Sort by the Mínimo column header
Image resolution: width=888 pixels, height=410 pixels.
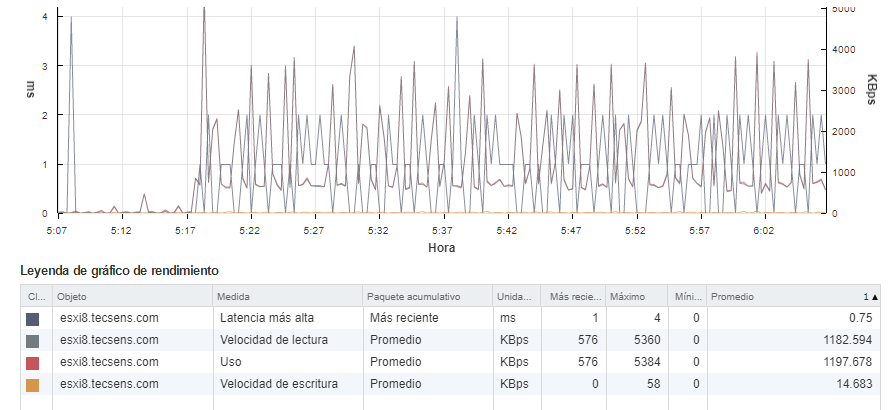point(688,296)
